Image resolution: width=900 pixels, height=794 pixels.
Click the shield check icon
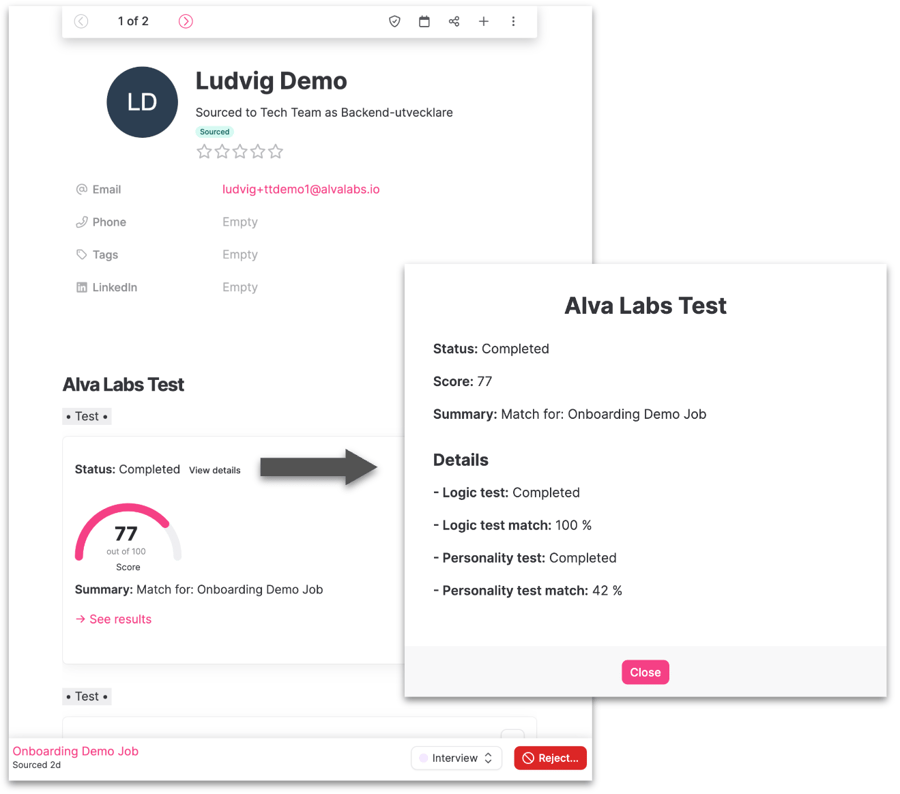click(394, 21)
